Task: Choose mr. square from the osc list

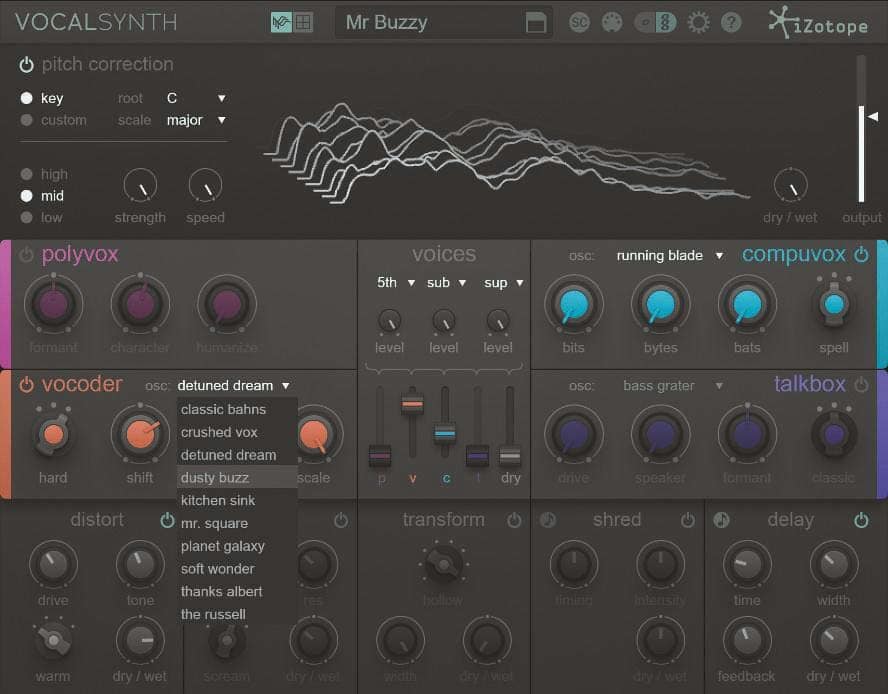Action: click(x=237, y=523)
